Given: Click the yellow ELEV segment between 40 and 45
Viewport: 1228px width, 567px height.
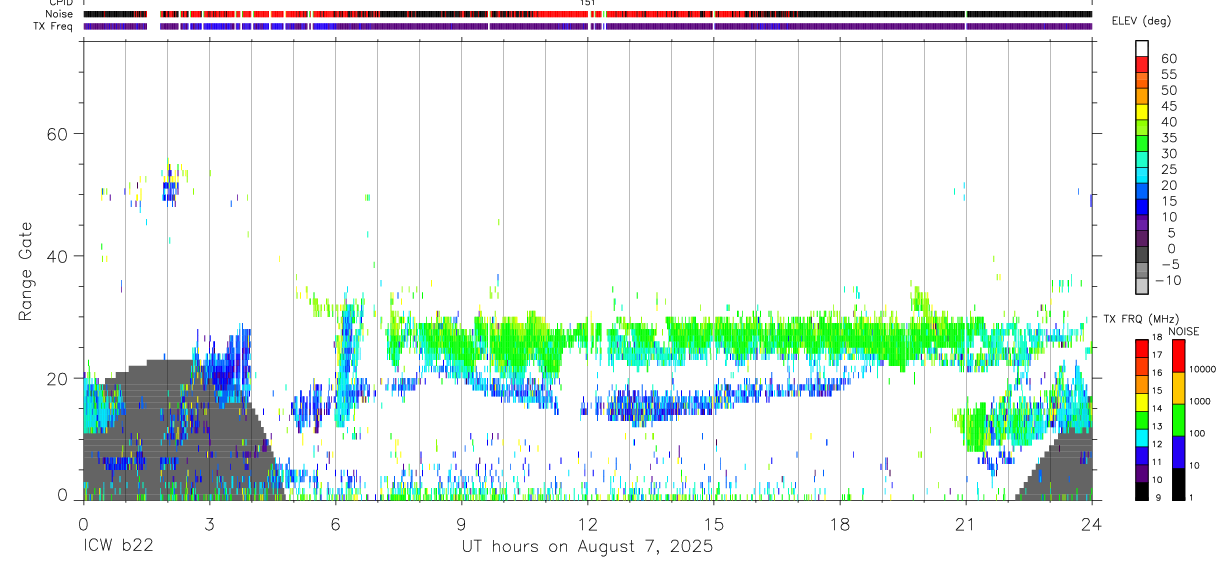Looking at the screenshot, I should (x=1142, y=112).
